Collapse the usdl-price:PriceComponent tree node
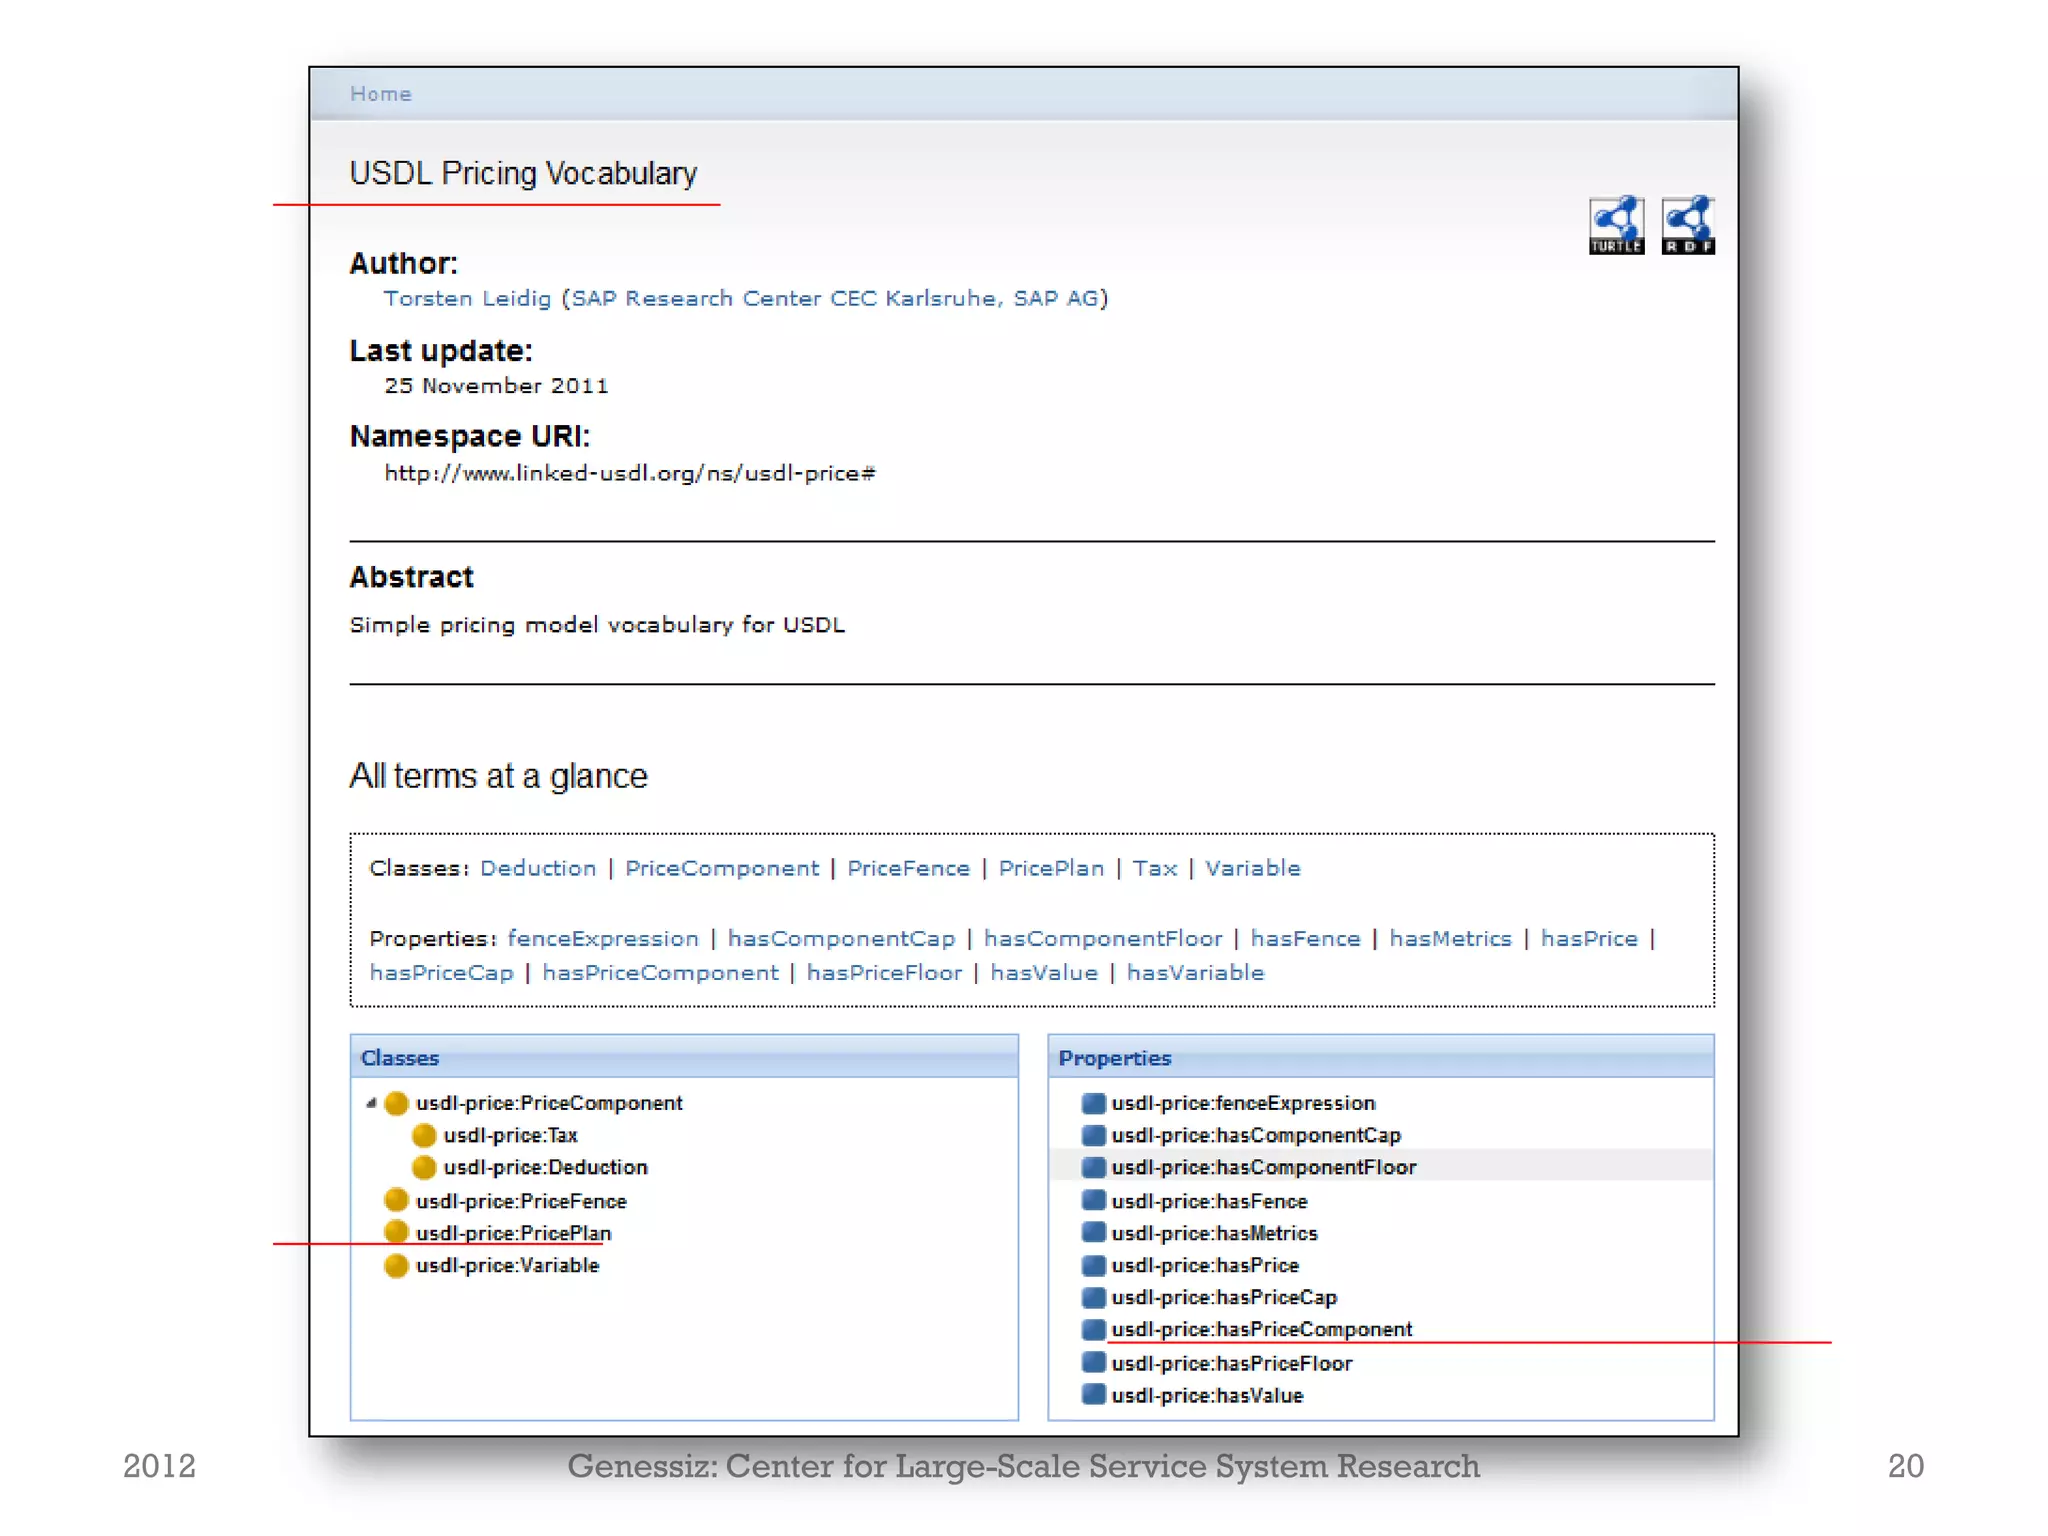2048x1536 pixels. (x=371, y=1103)
